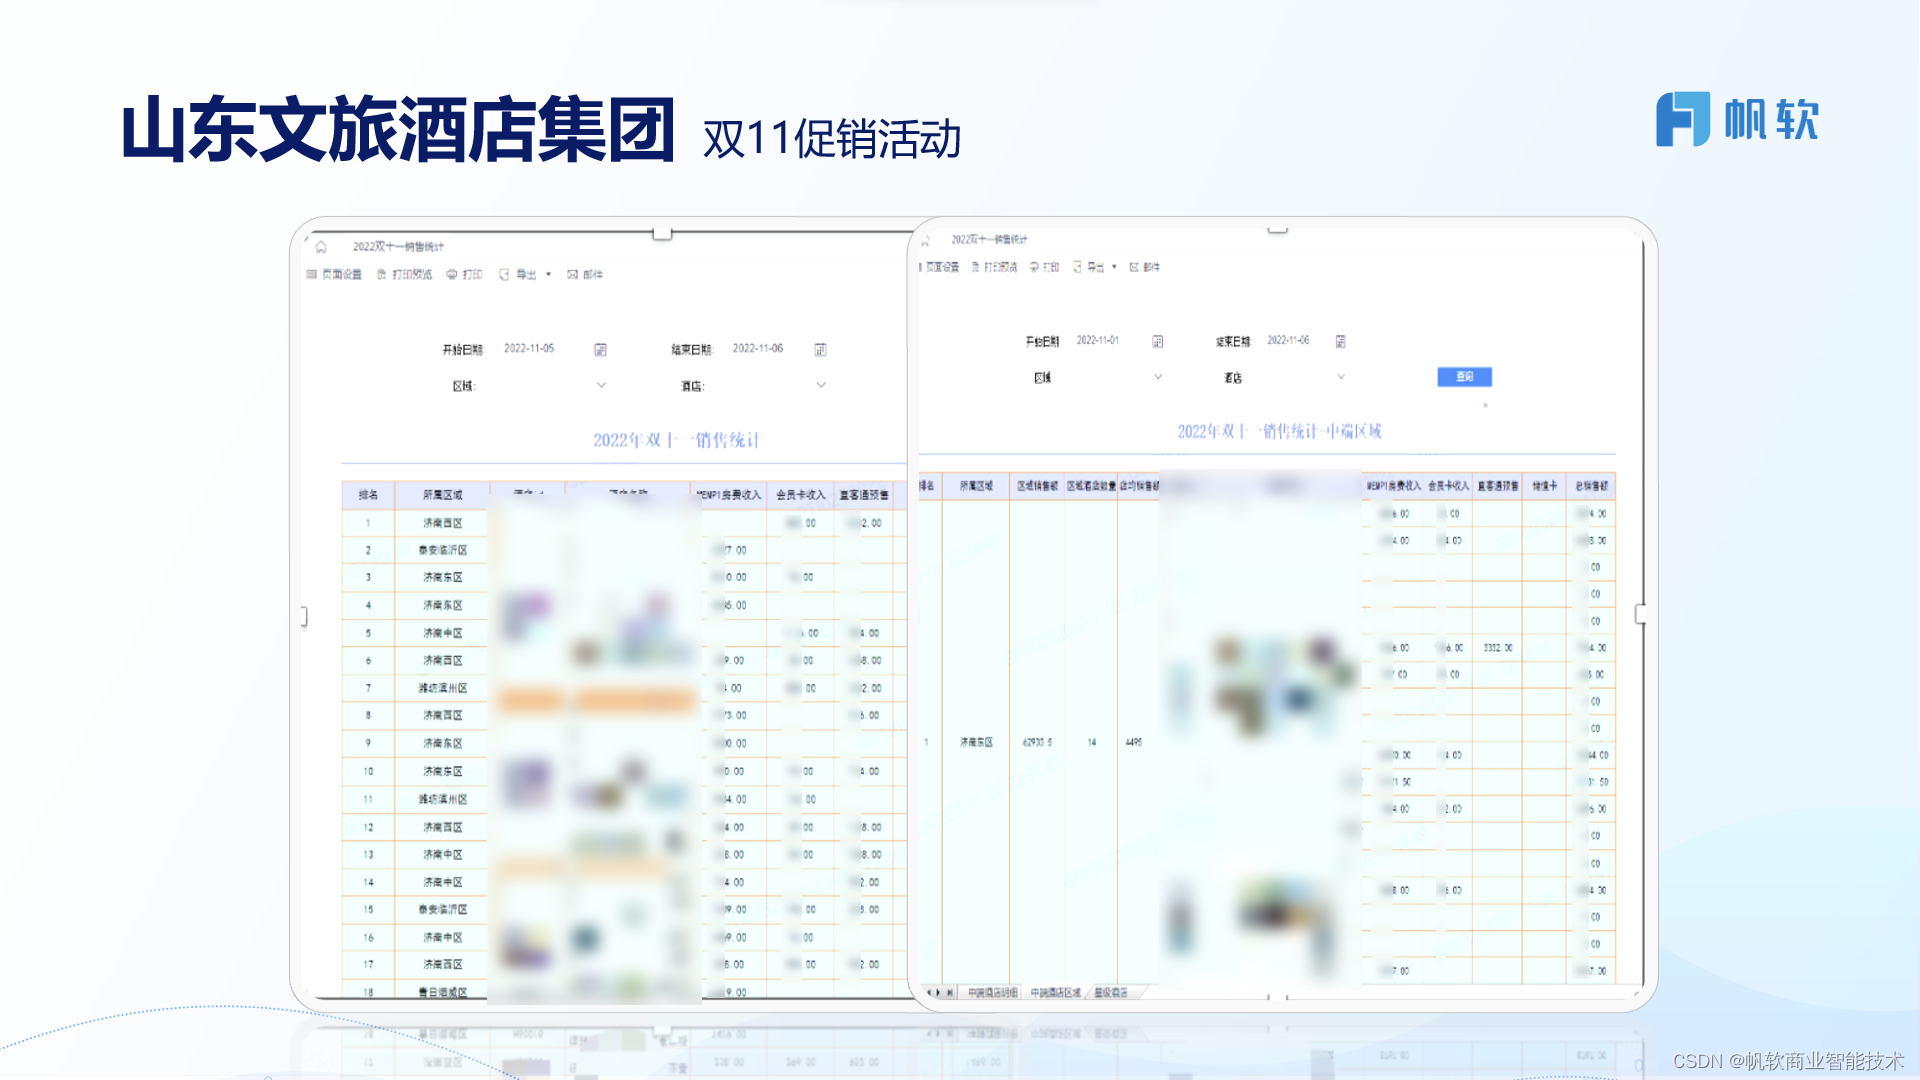Open calendar picker for left 开始日期
The image size is (1920, 1080).
coord(600,350)
